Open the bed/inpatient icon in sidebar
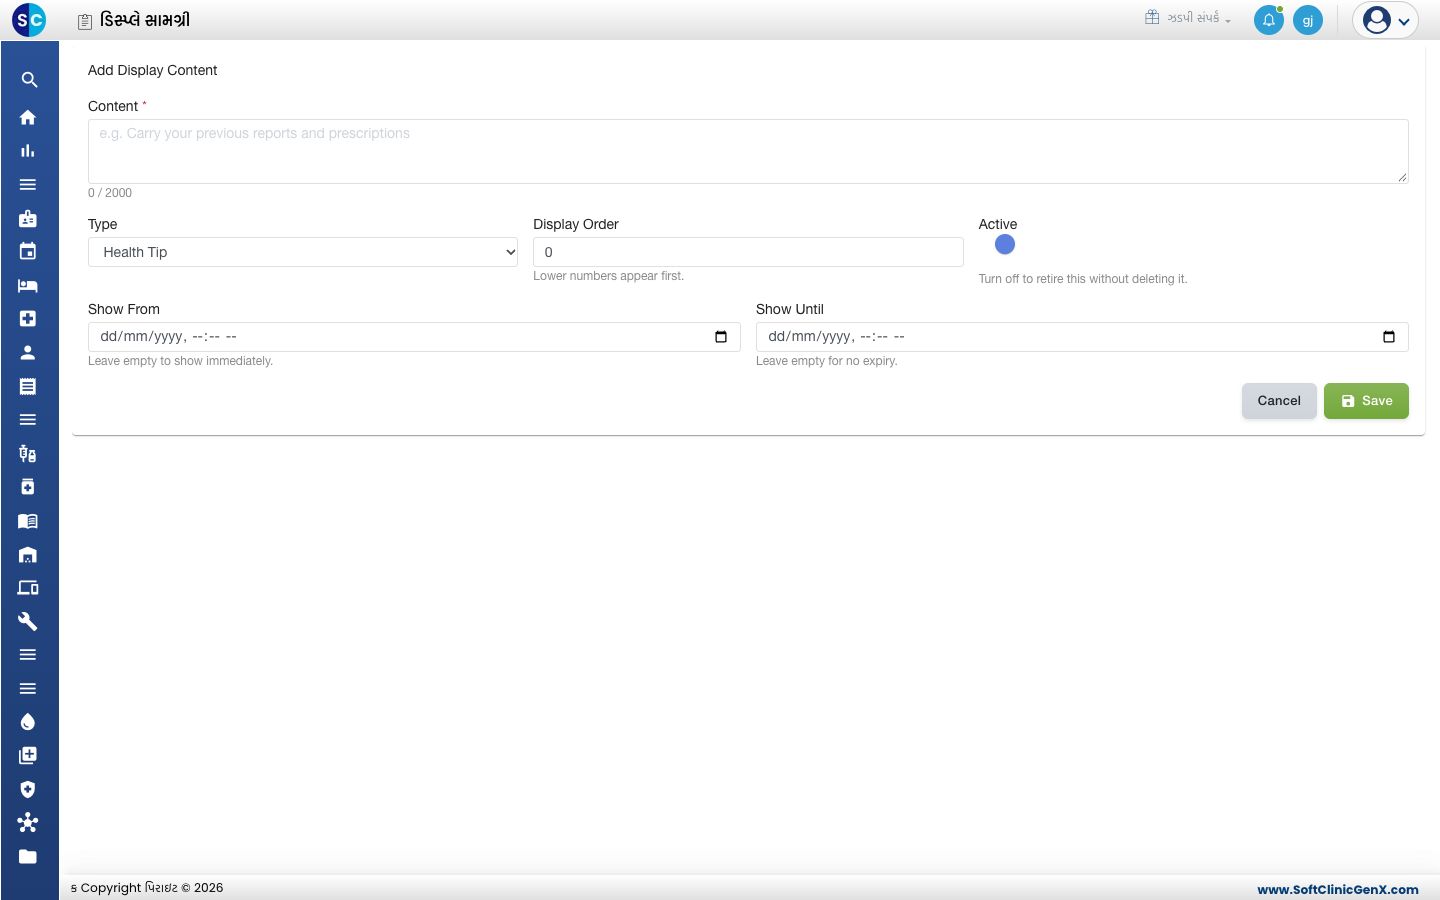Screen dimensions: 1440x900 point(28,285)
